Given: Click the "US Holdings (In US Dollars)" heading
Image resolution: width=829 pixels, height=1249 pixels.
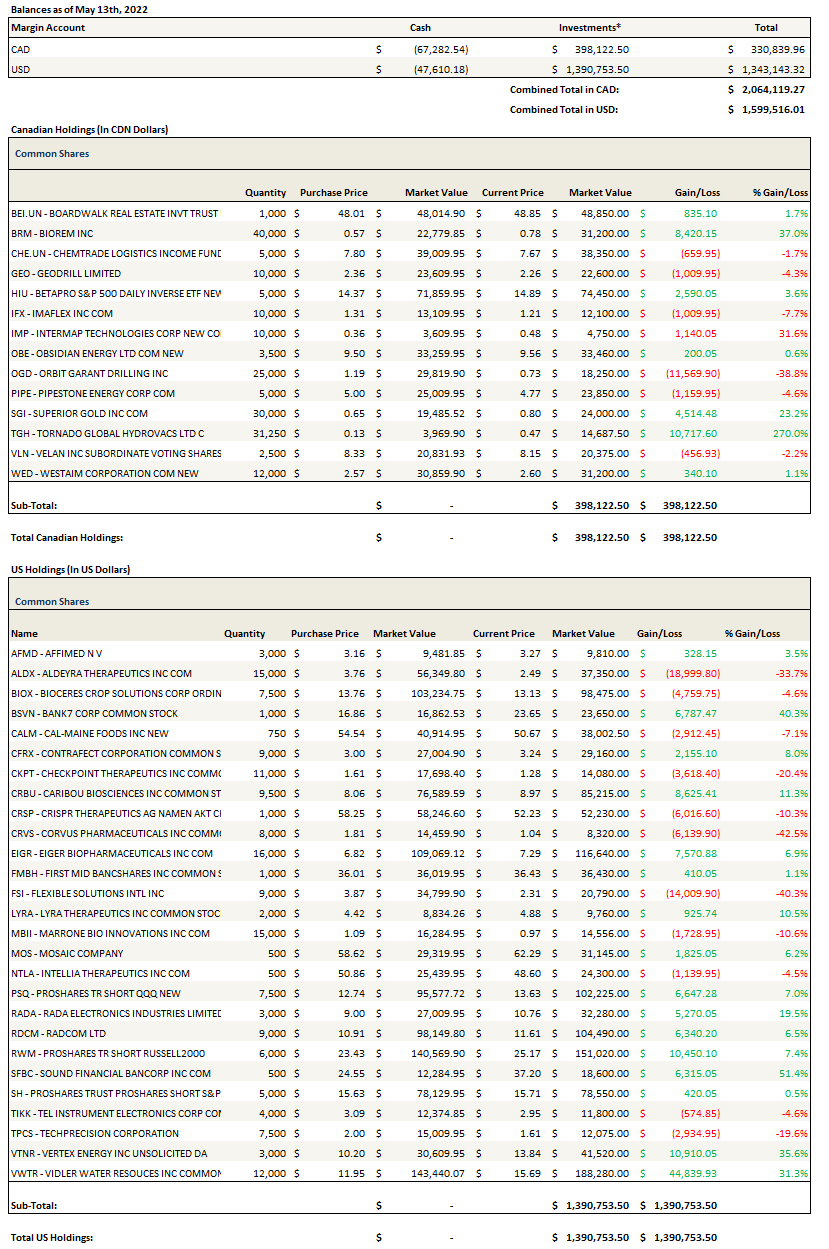Looking at the screenshot, I should tap(70, 570).
